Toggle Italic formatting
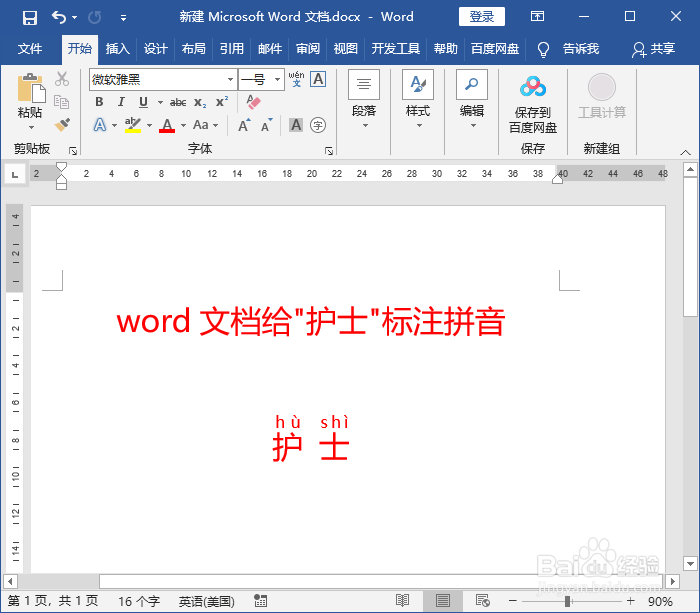Image resolution: width=700 pixels, height=613 pixels. 121,102
